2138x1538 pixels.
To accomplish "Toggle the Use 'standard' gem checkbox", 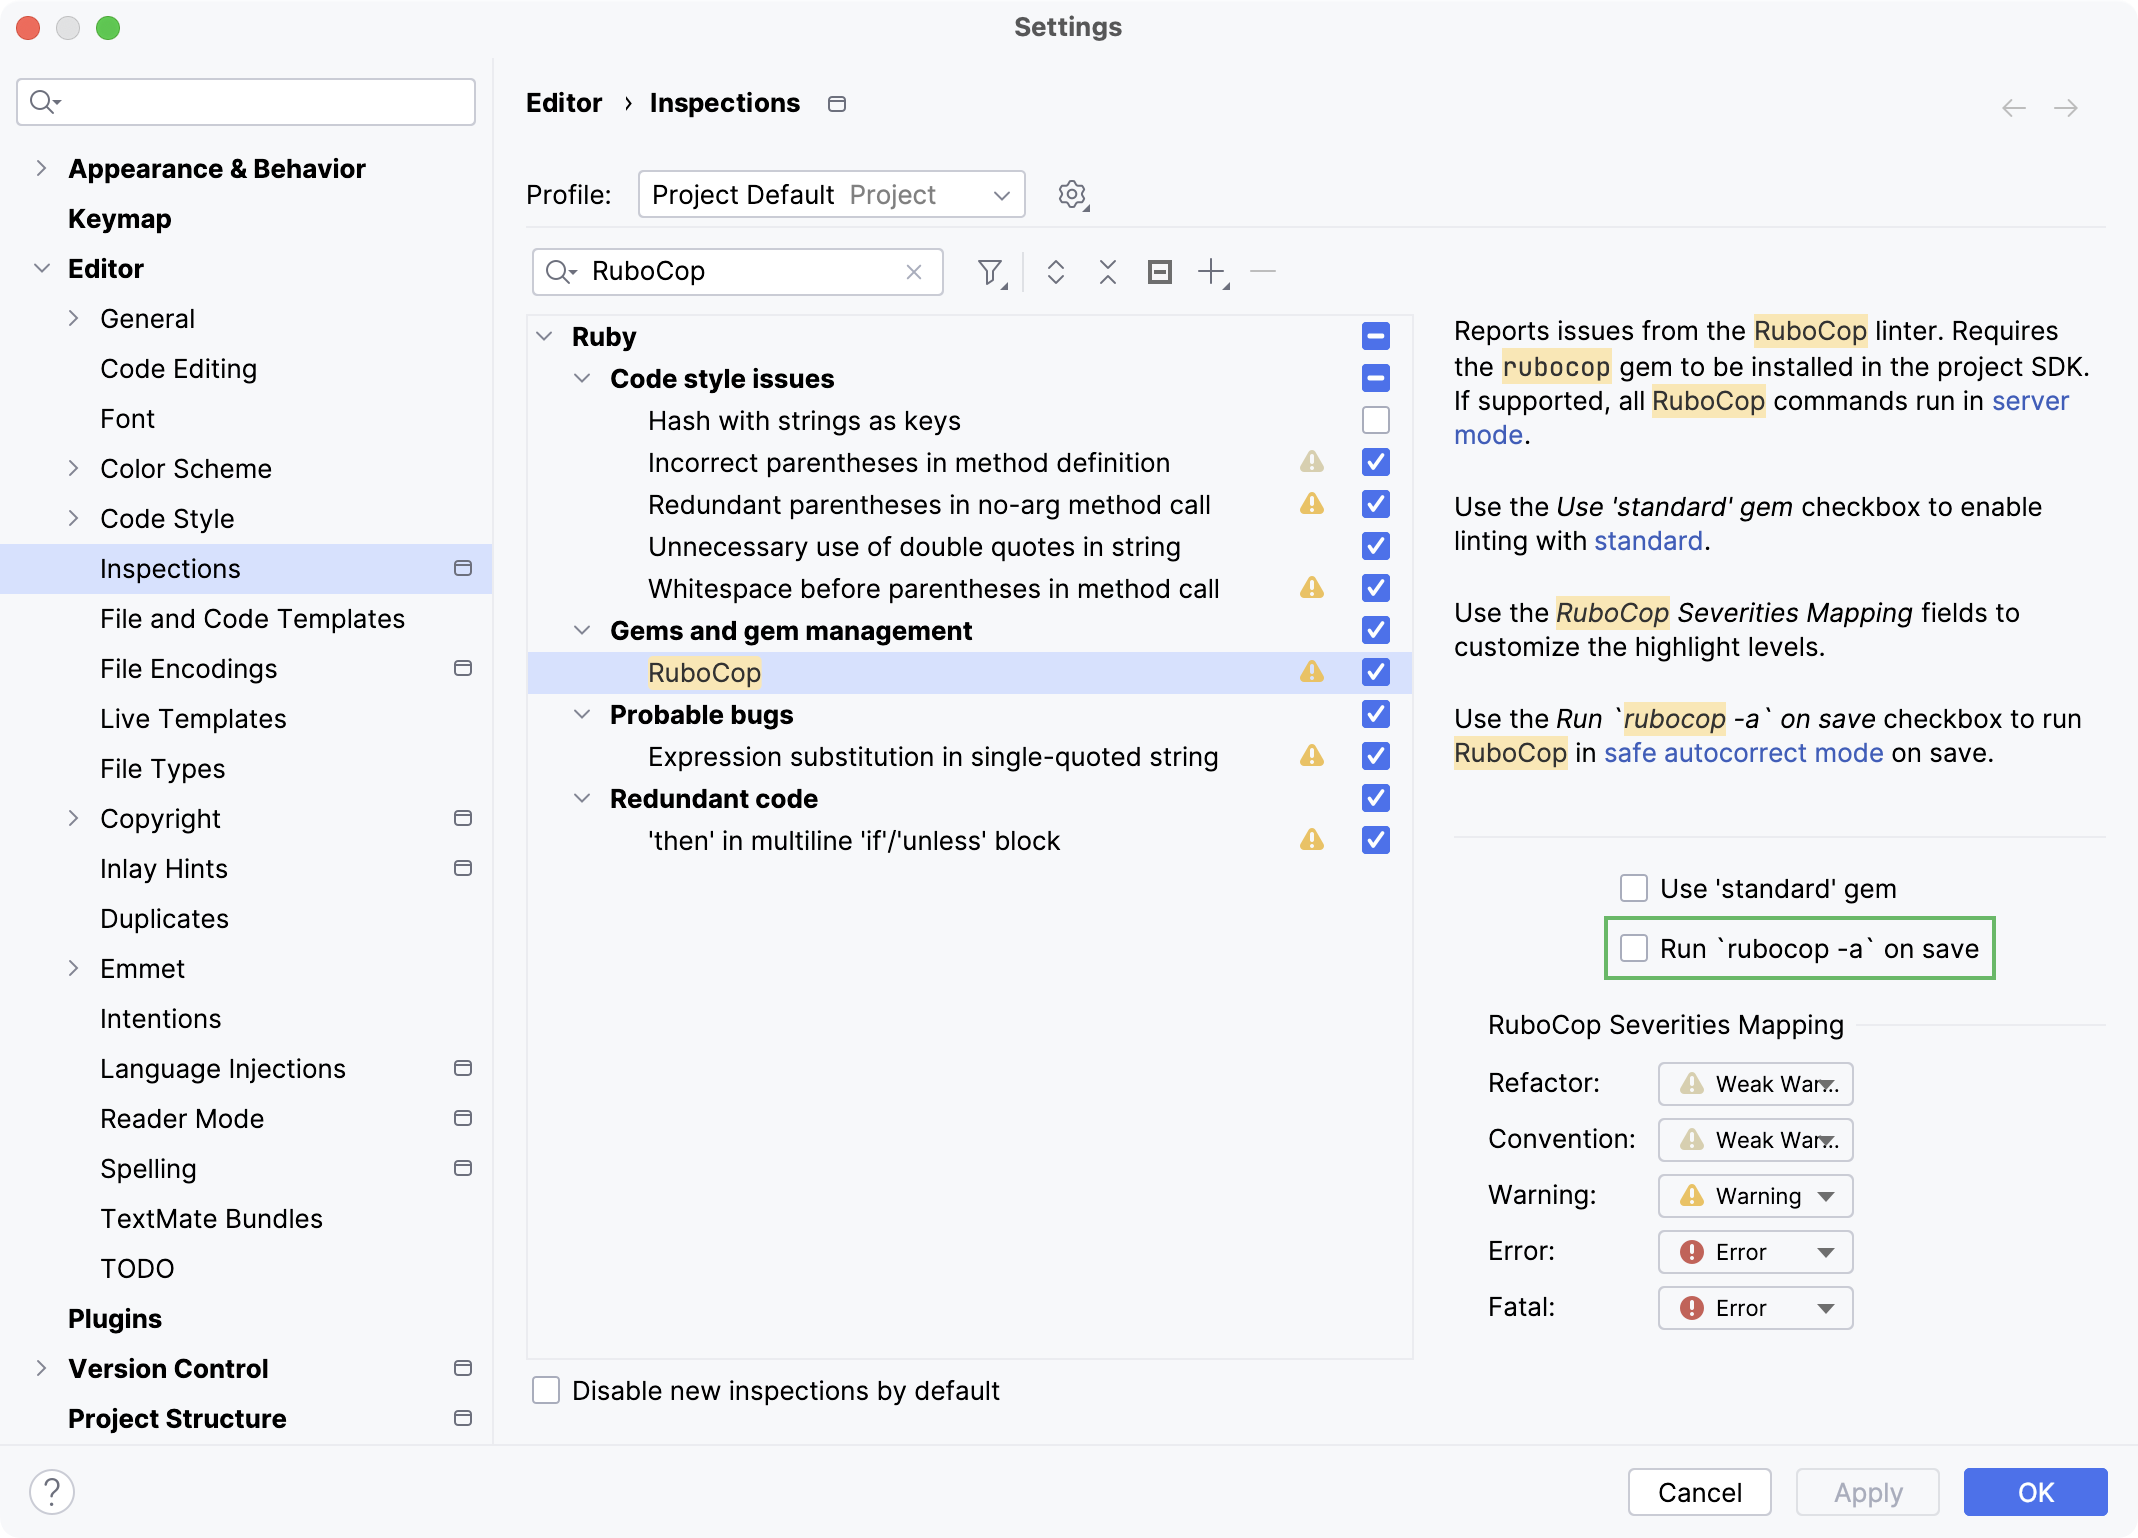I will click(1633, 888).
